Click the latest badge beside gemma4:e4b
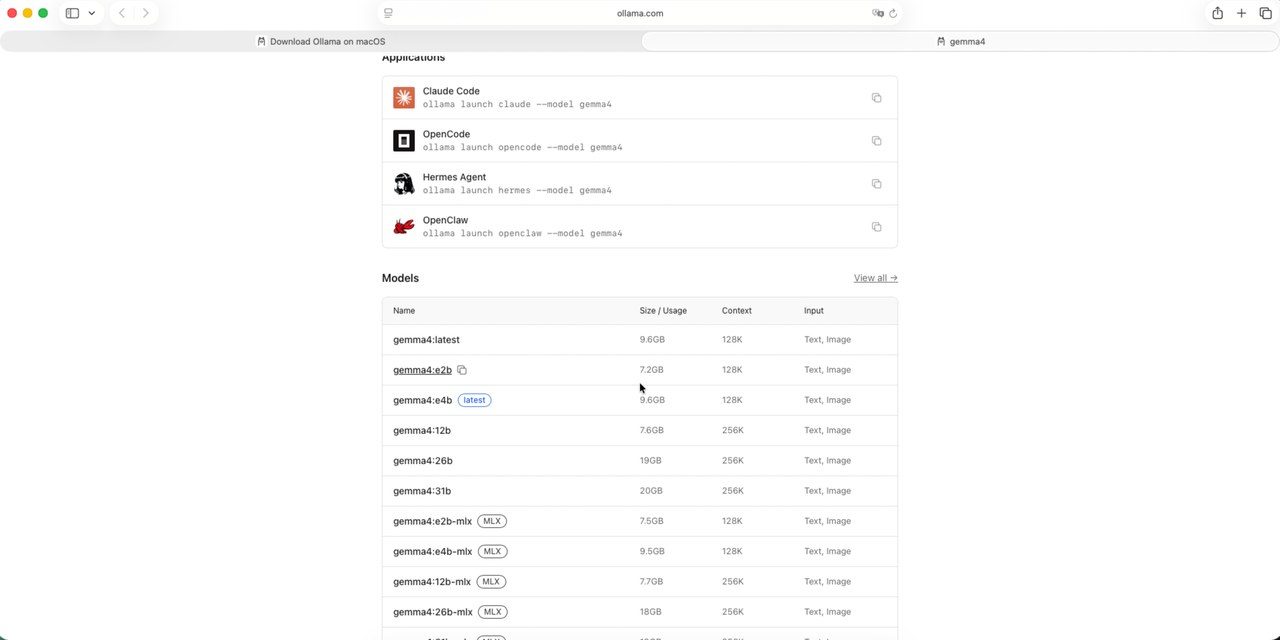 coord(475,400)
